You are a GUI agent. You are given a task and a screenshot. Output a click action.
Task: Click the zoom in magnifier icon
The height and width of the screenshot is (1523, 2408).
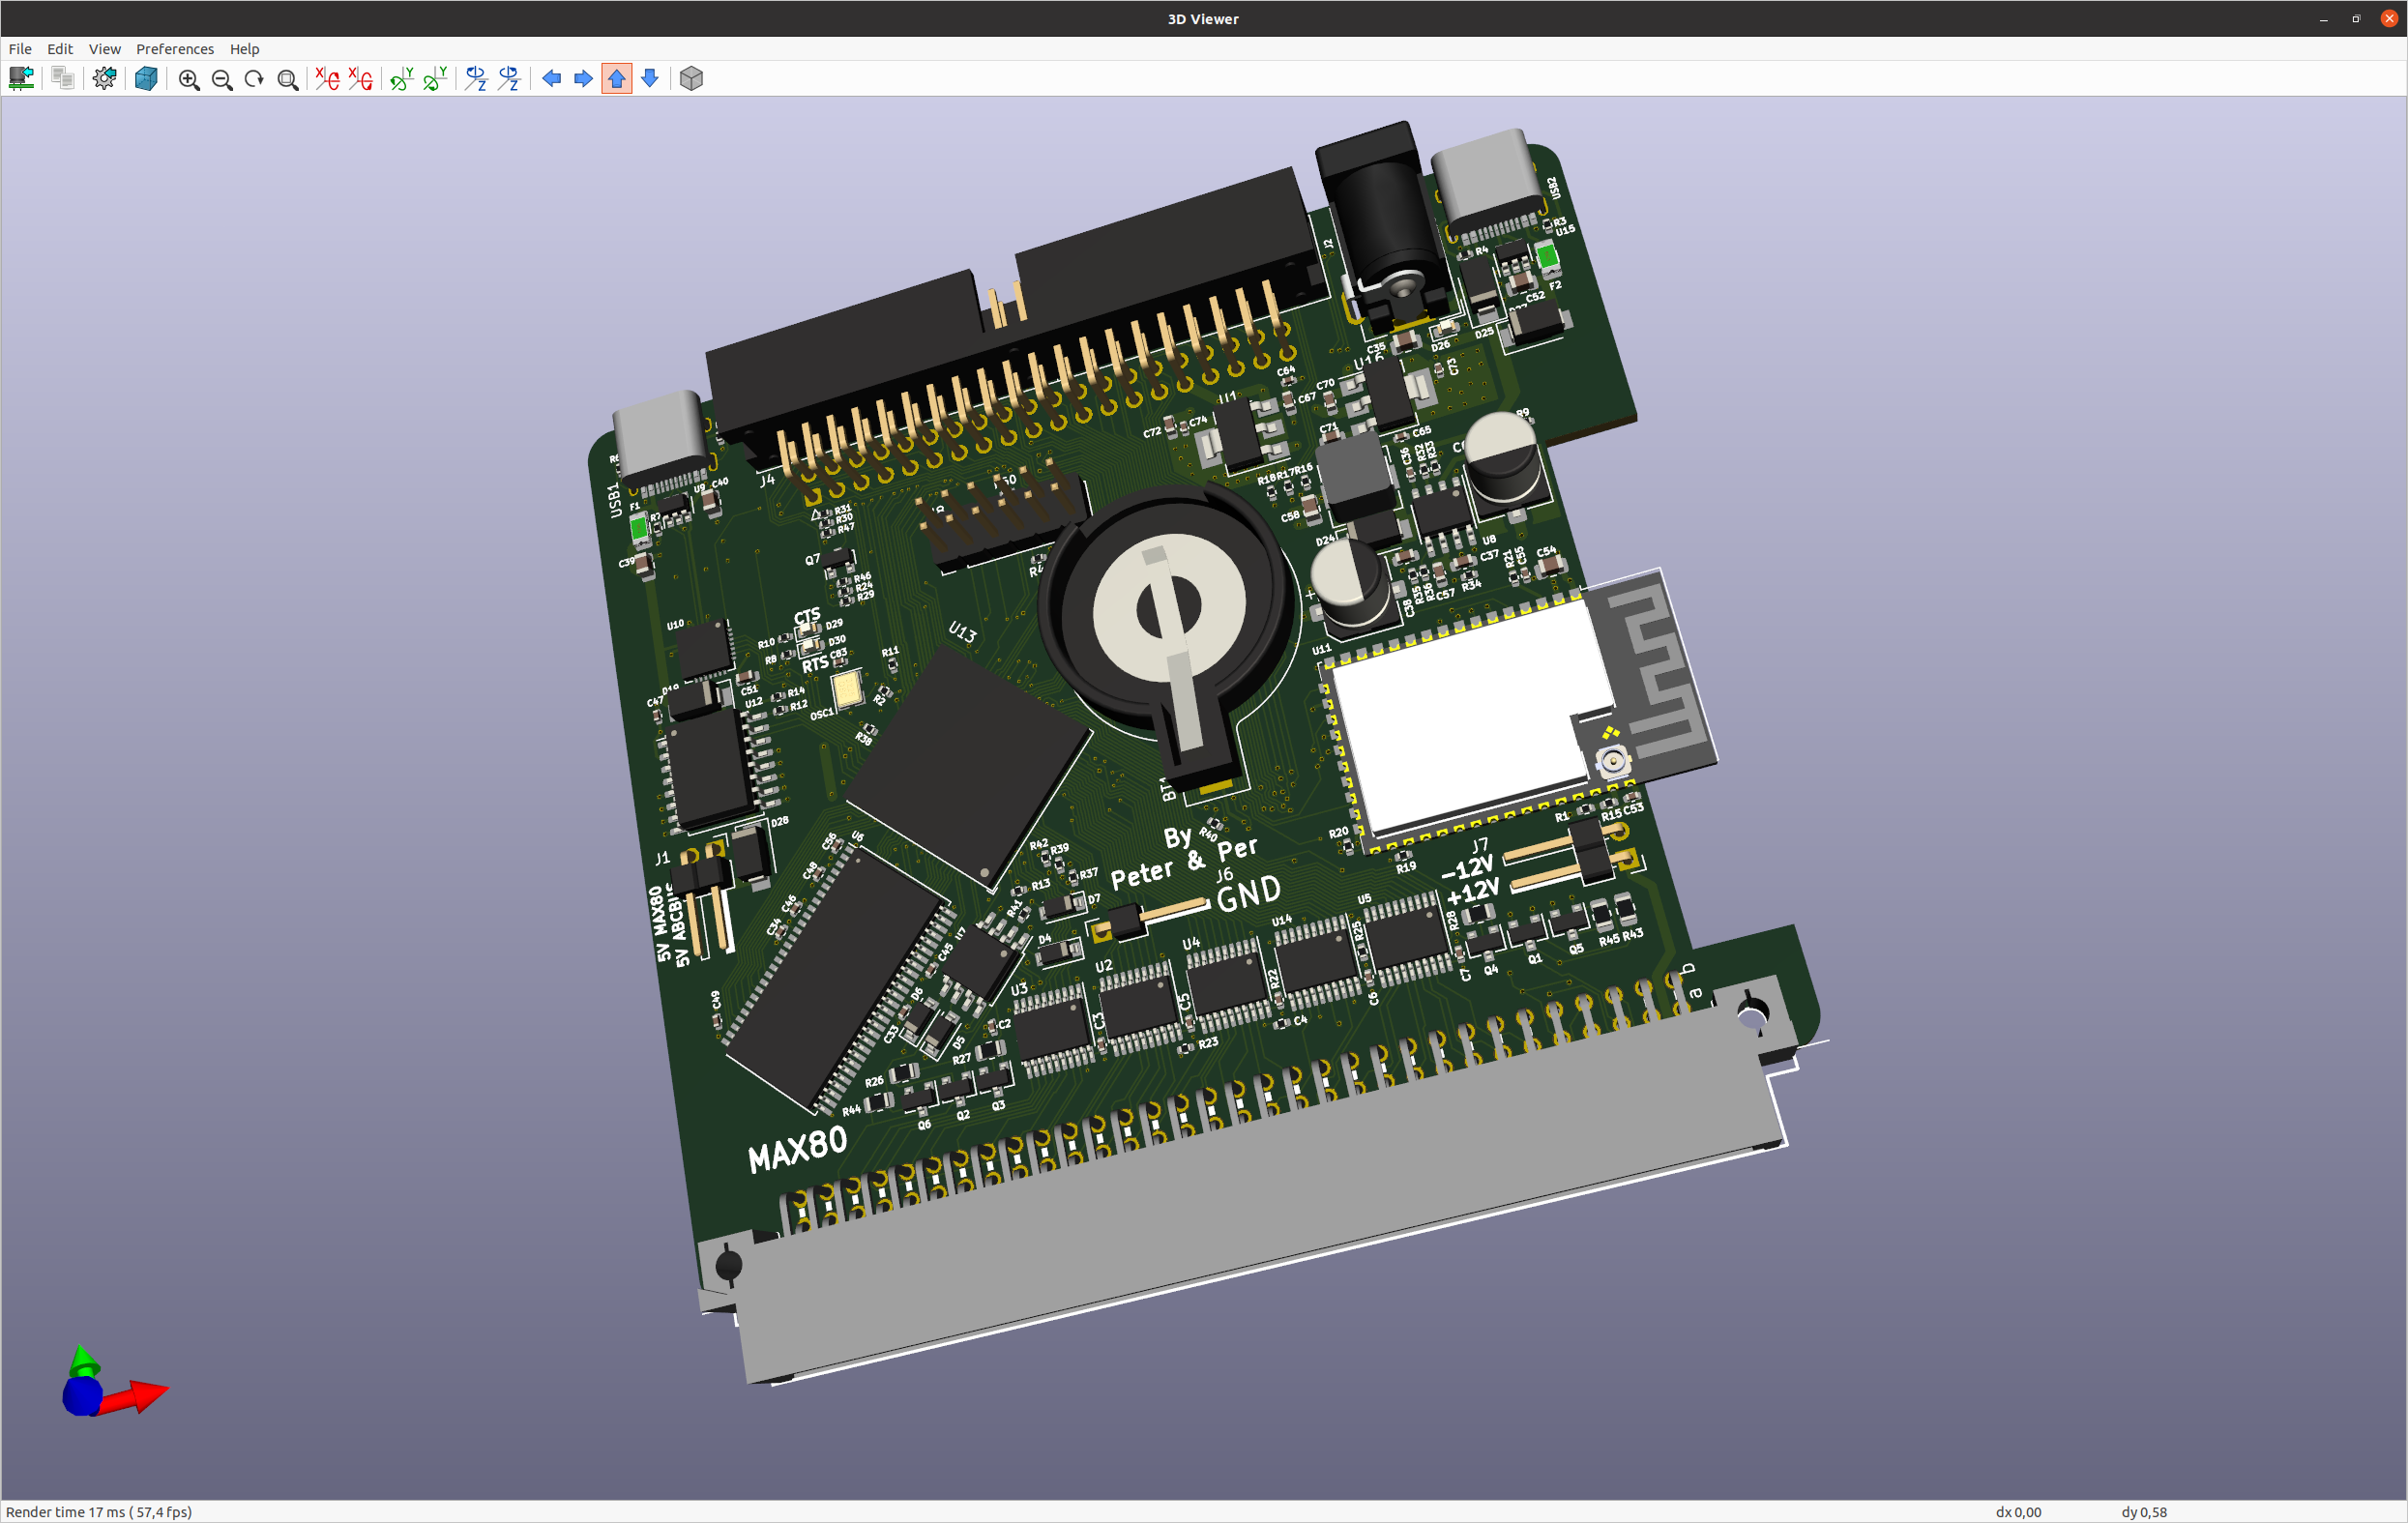tap(188, 79)
